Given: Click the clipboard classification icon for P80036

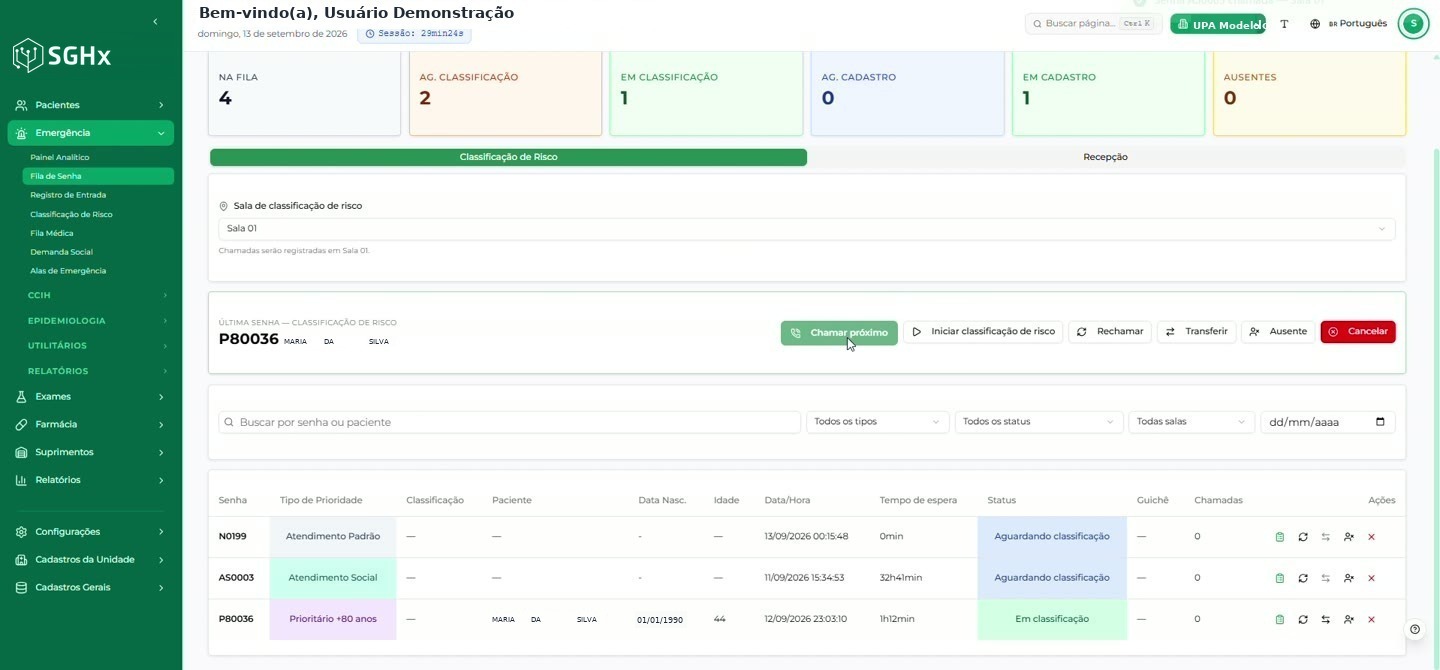Looking at the screenshot, I should (1280, 619).
